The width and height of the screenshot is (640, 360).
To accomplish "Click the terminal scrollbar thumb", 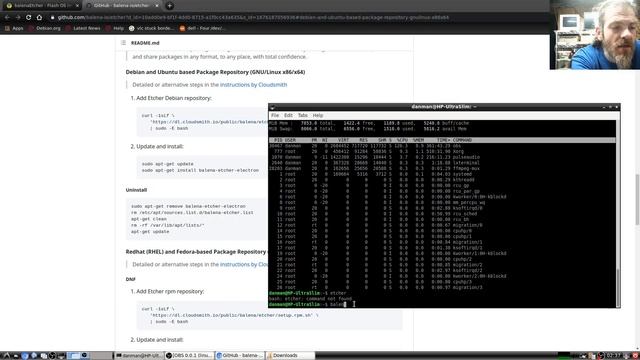I will pos(618,288).
